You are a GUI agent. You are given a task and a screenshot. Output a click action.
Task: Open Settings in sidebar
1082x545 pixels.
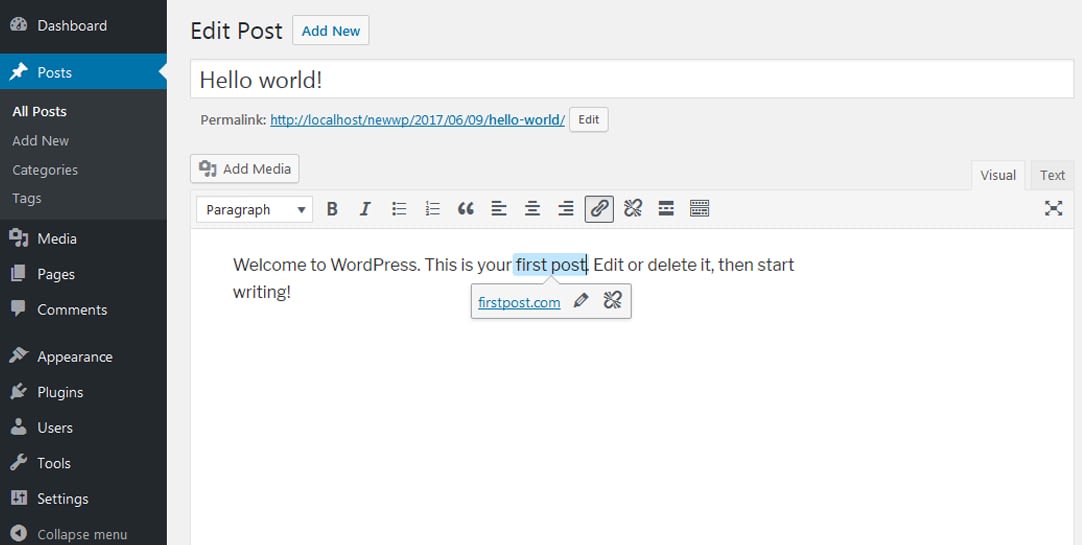click(x=83, y=499)
